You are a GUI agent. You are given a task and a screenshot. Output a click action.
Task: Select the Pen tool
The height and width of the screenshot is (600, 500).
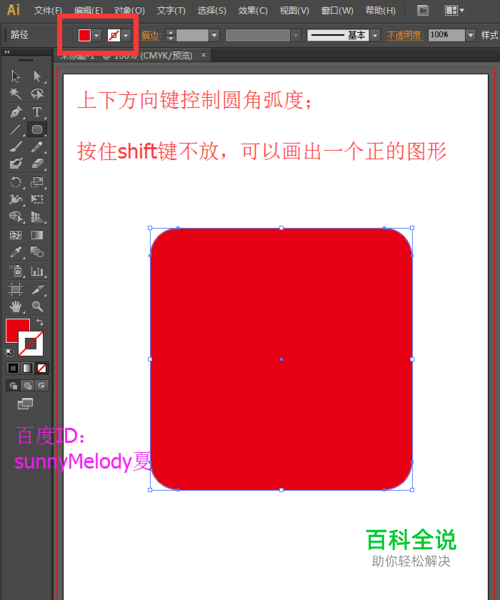[16, 112]
